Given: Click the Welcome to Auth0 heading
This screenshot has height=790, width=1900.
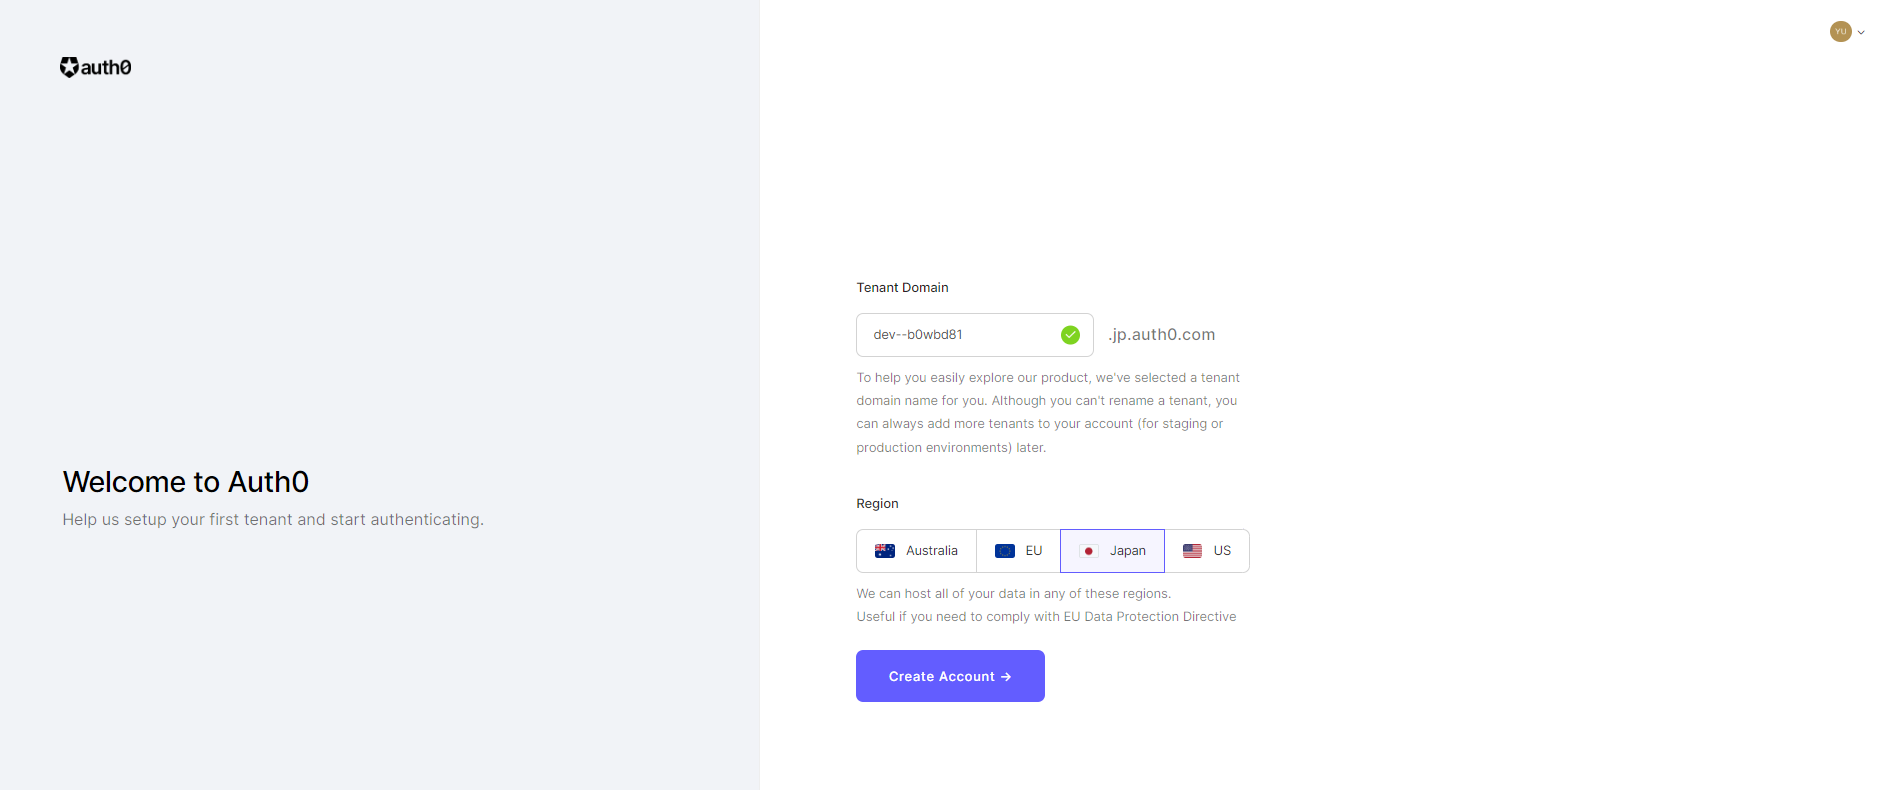Looking at the screenshot, I should [x=186, y=482].
